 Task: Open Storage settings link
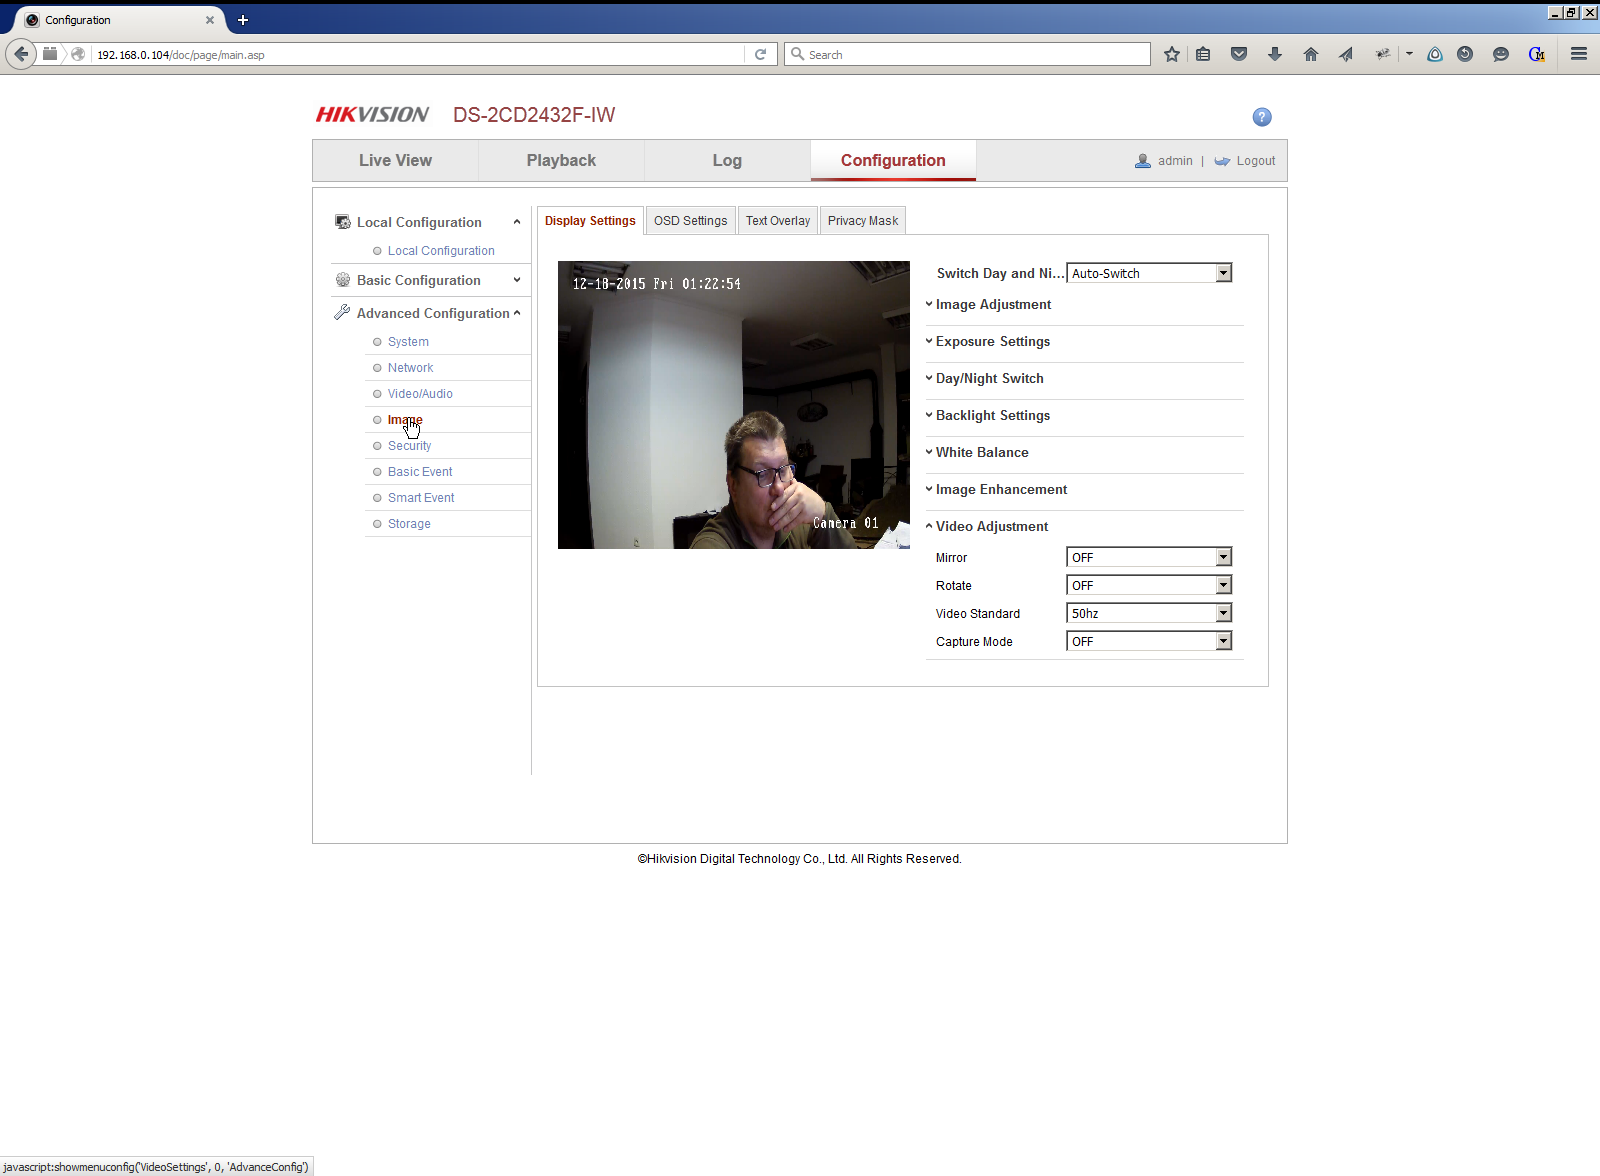409,524
